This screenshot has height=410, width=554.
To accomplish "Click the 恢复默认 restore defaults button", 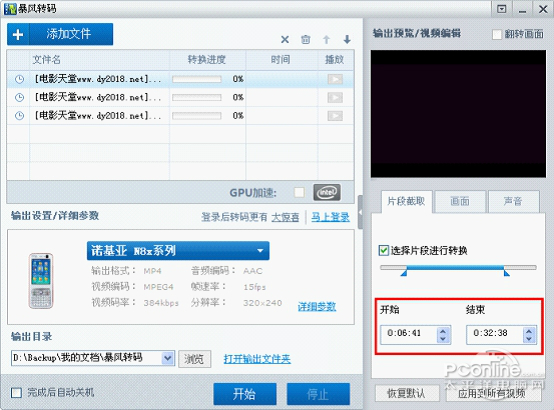I will [x=407, y=393].
